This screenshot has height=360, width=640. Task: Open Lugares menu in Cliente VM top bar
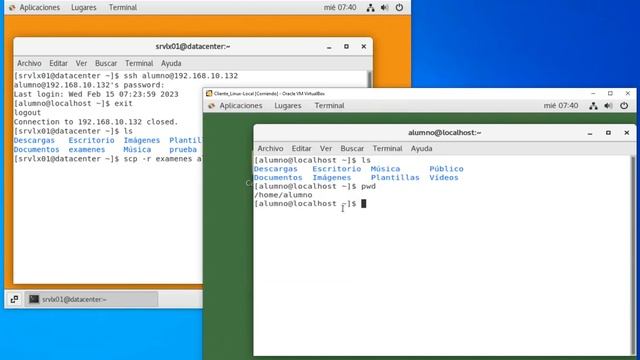point(288,106)
